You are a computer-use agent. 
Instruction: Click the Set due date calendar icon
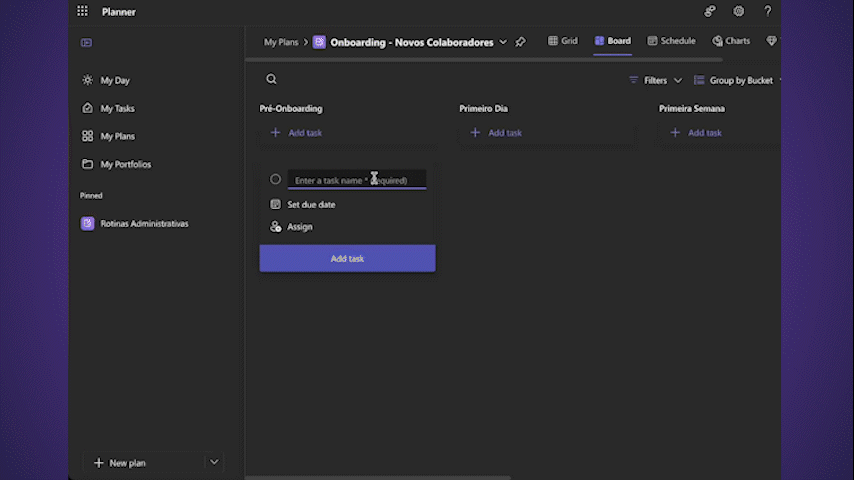(x=276, y=205)
